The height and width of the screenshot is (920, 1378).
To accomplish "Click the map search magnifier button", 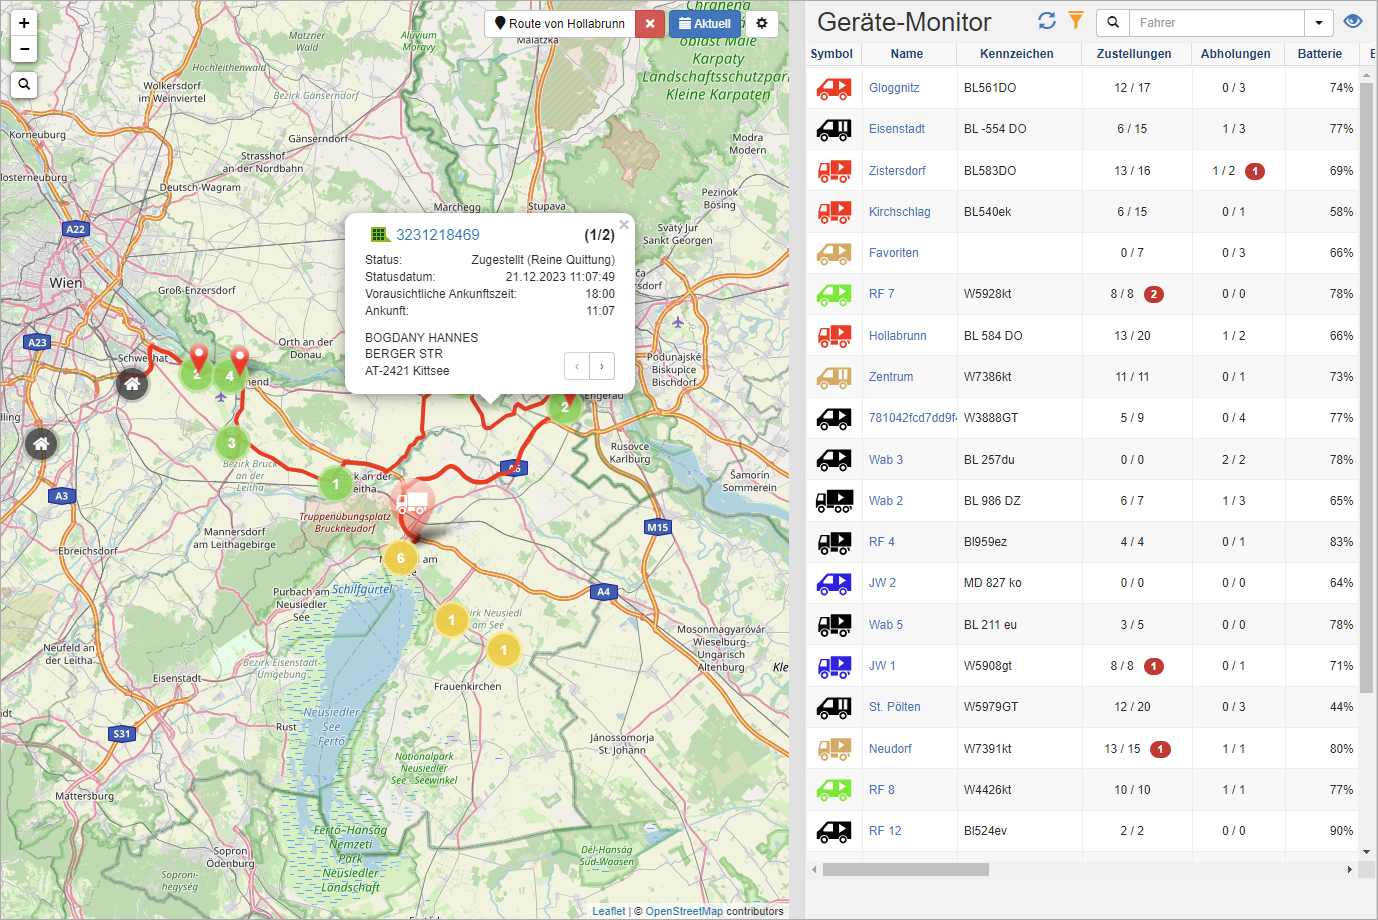I will click(x=24, y=85).
